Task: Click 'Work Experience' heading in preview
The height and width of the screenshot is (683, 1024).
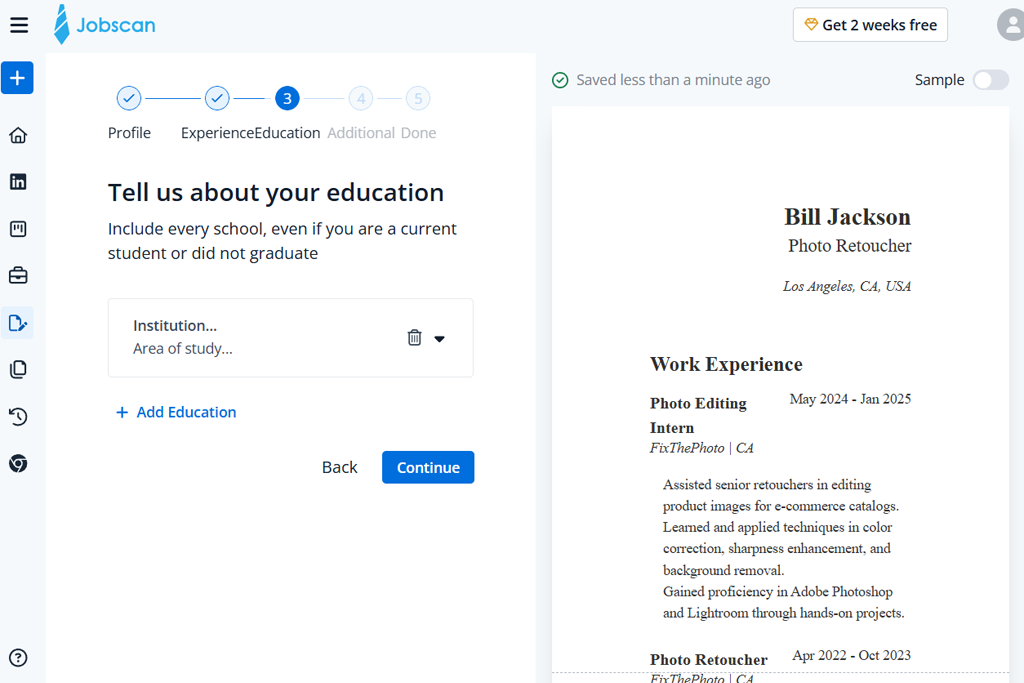Action: coord(726,364)
